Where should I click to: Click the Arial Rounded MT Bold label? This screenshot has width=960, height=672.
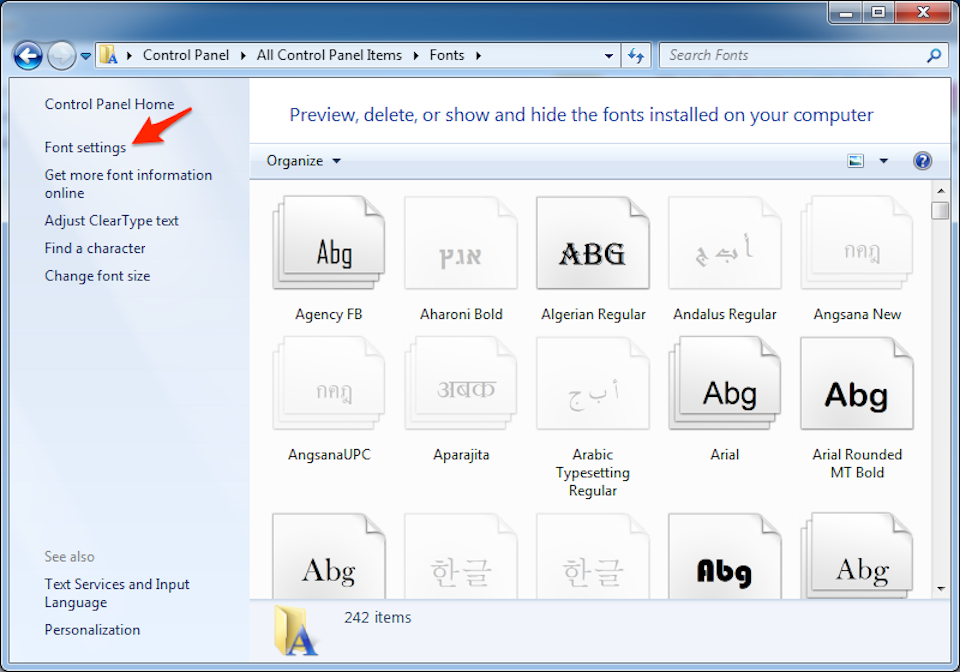pyautogui.click(x=857, y=463)
